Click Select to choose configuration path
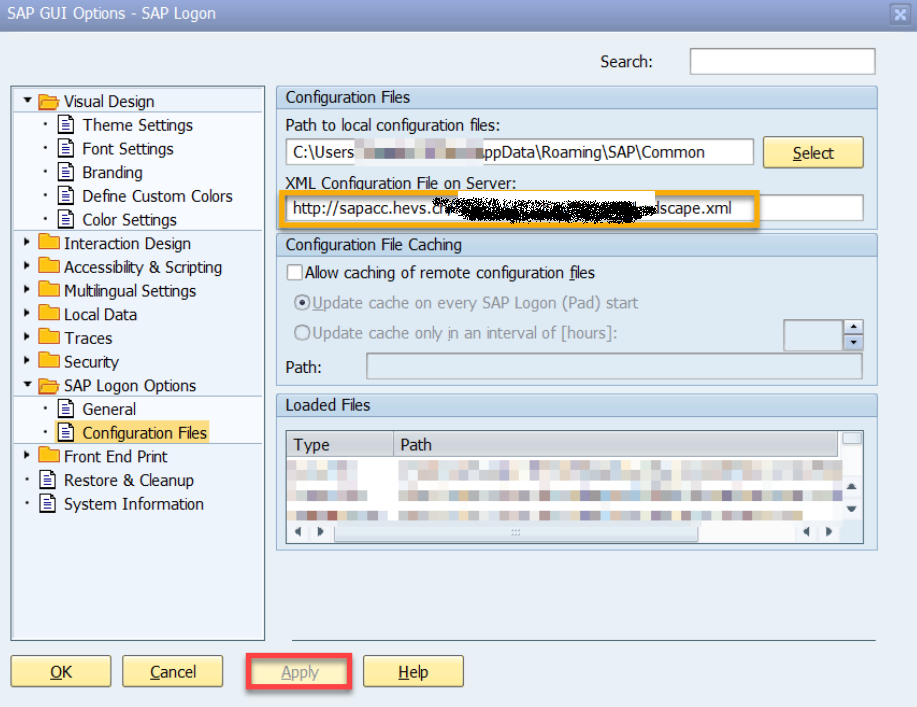Screen dimensions: 917x707 click(x=813, y=153)
